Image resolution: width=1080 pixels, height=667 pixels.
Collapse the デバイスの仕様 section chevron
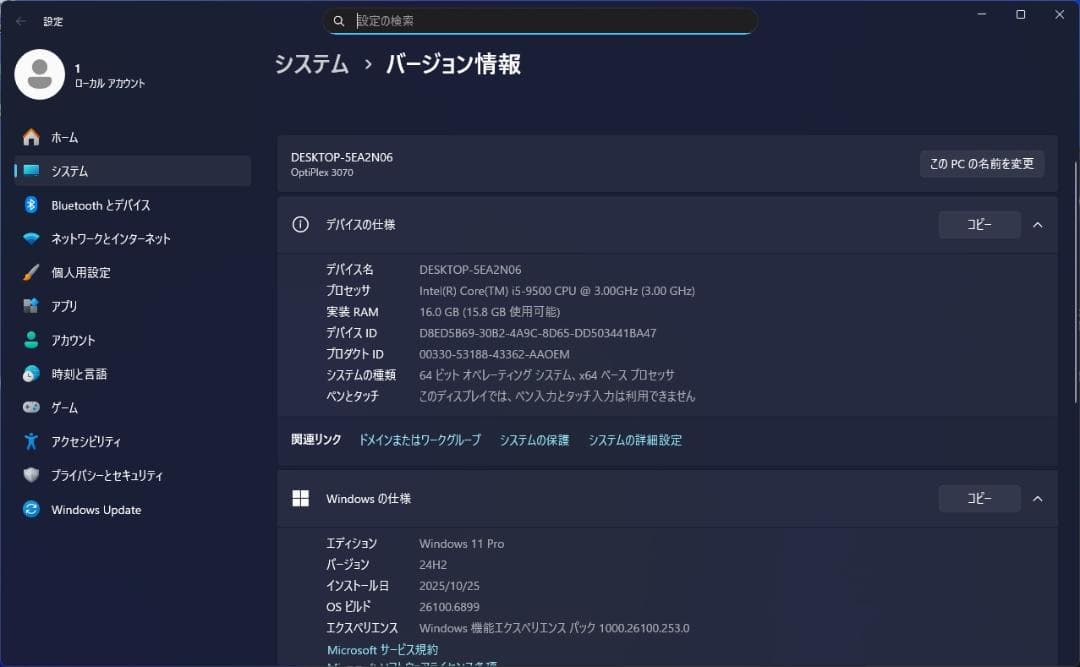point(1037,224)
